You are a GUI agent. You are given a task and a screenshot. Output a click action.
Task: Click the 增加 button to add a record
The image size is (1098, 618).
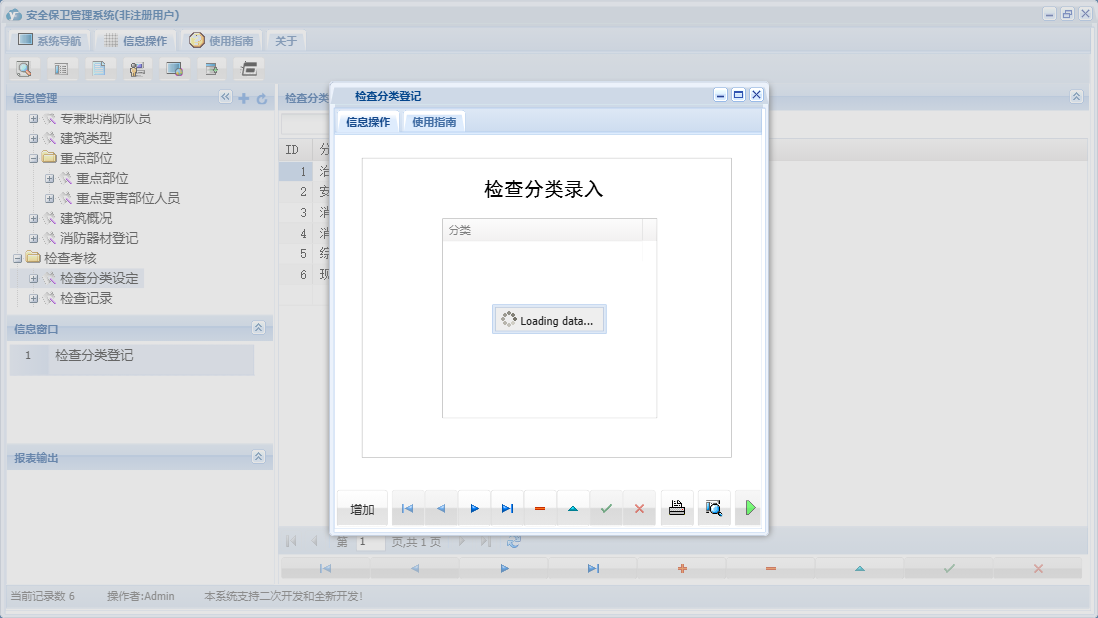click(x=361, y=508)
